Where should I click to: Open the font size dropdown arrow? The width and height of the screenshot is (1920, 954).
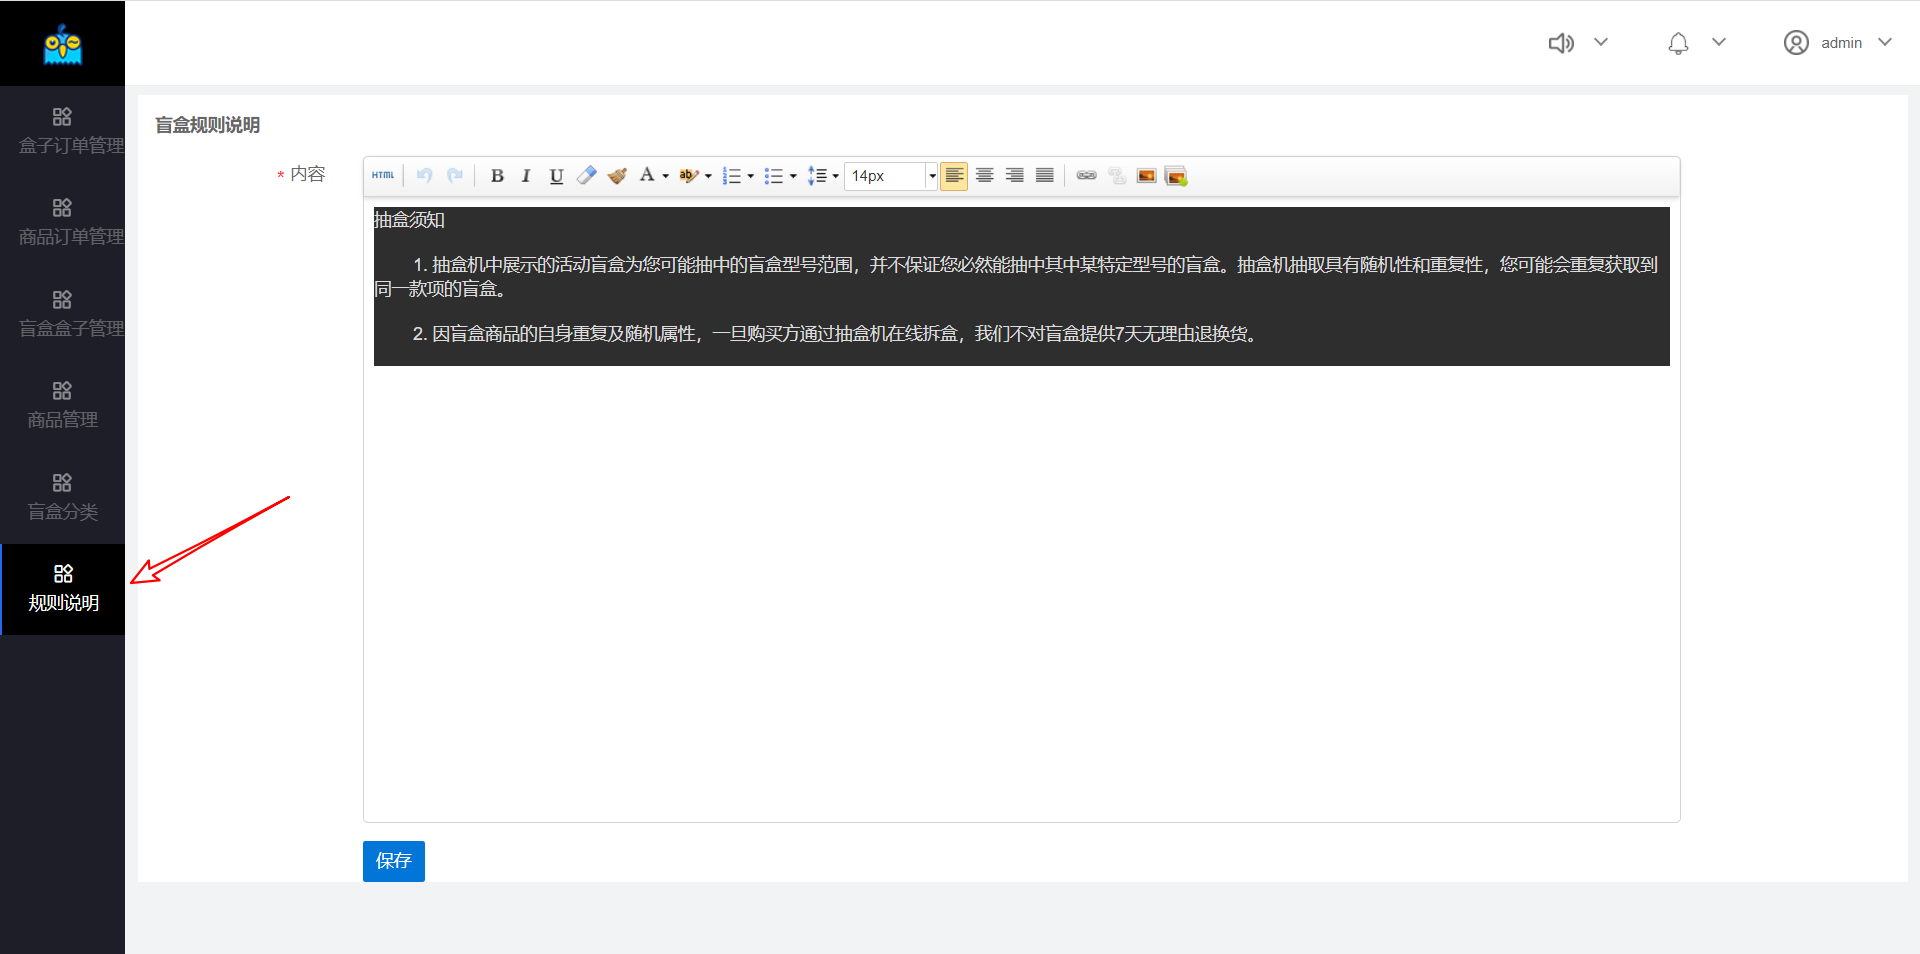[x=932, y=176]
